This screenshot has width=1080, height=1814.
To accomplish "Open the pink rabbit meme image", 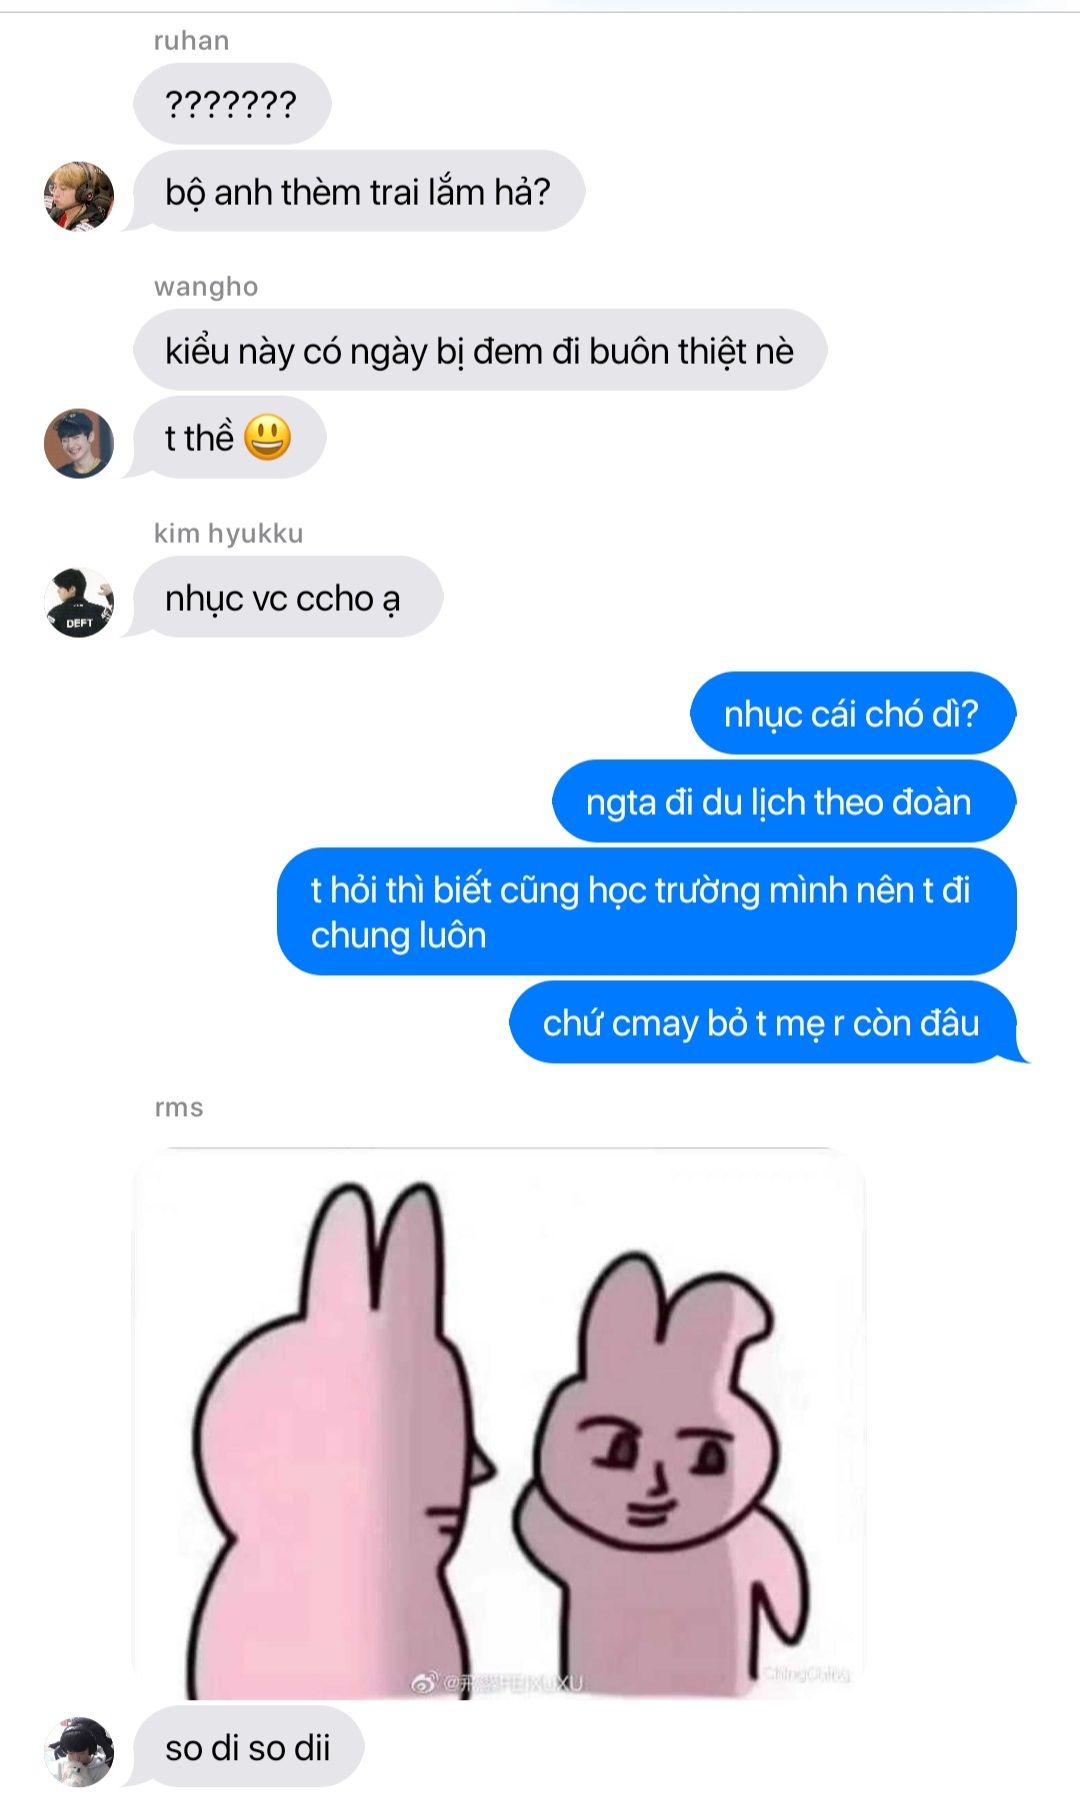I will point(498,1423).
